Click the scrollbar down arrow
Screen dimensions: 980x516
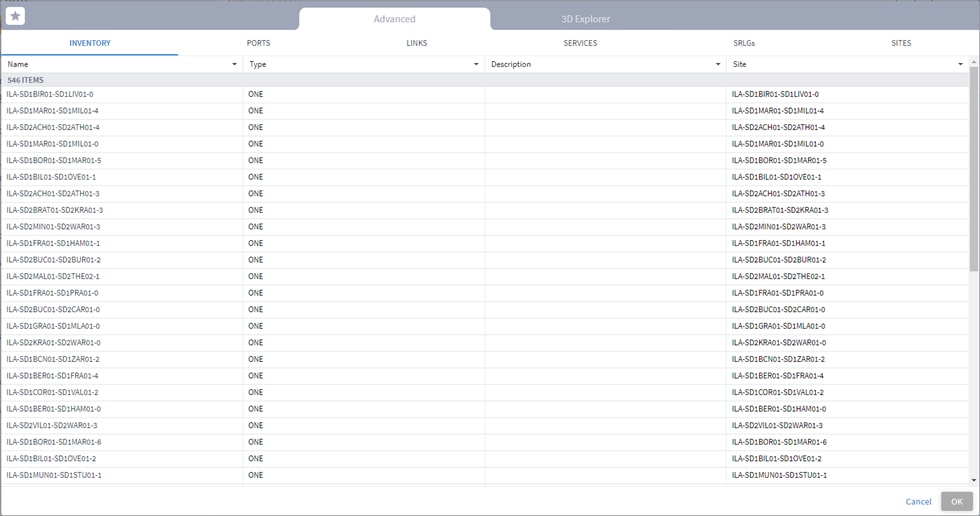[974, 480]
